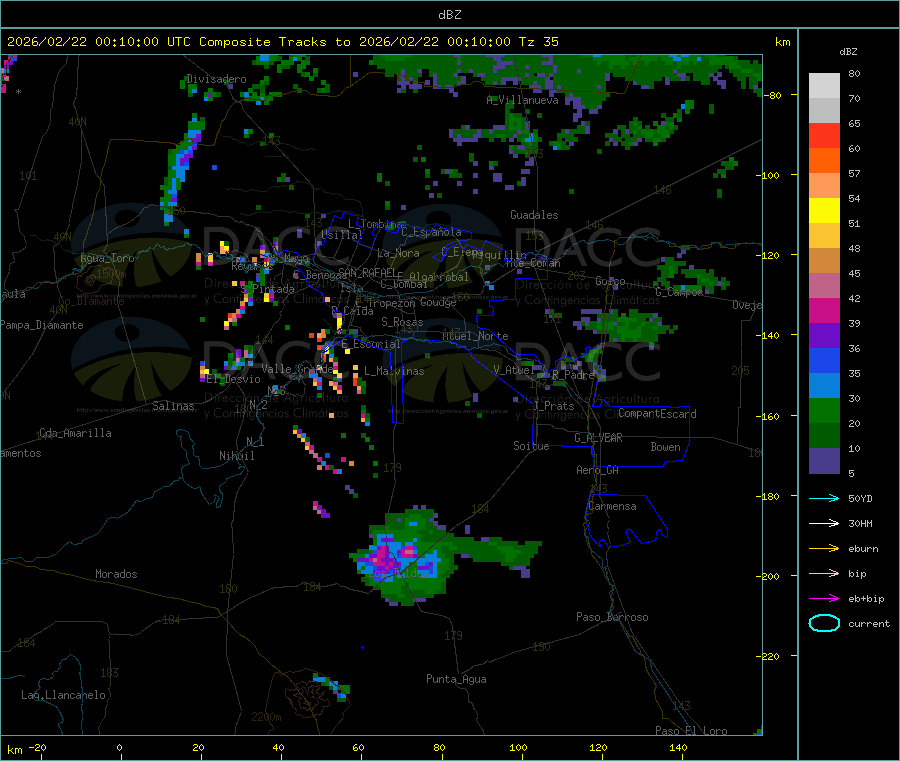This screenshot has width=900, height=761.
Task: Click the Paso_Barroso map label
Action: coord(612,617)
